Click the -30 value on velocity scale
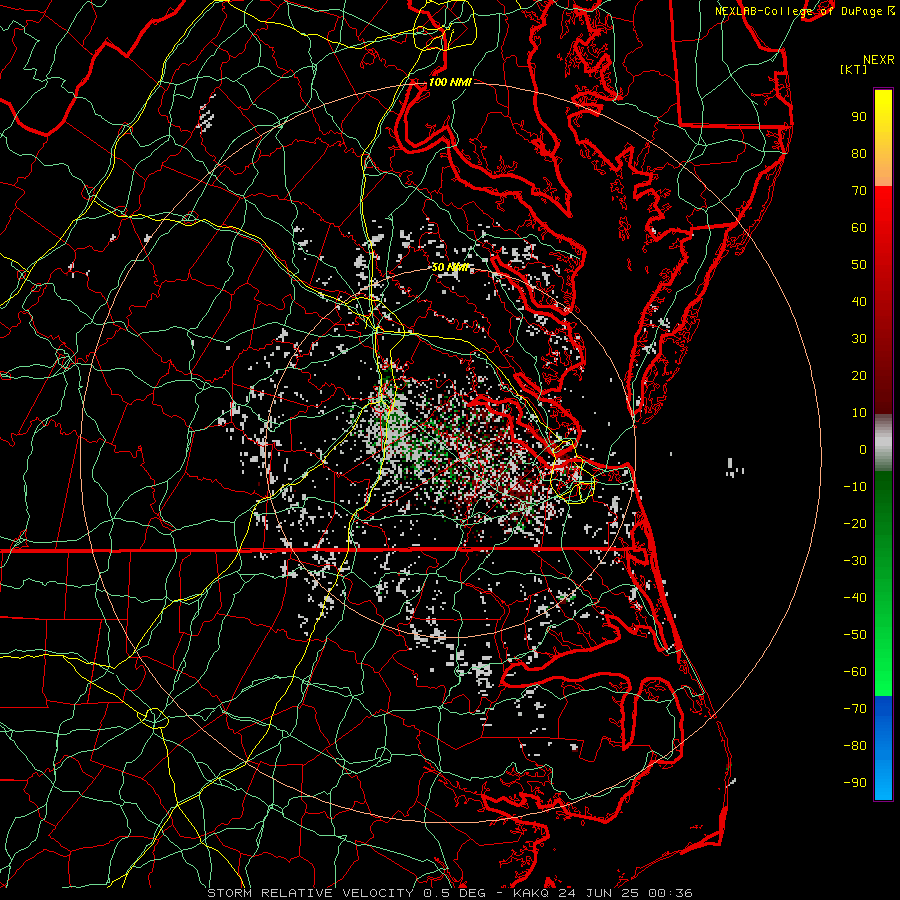The height and width of the screenshot is (900, 900). [x=855, y=561]
